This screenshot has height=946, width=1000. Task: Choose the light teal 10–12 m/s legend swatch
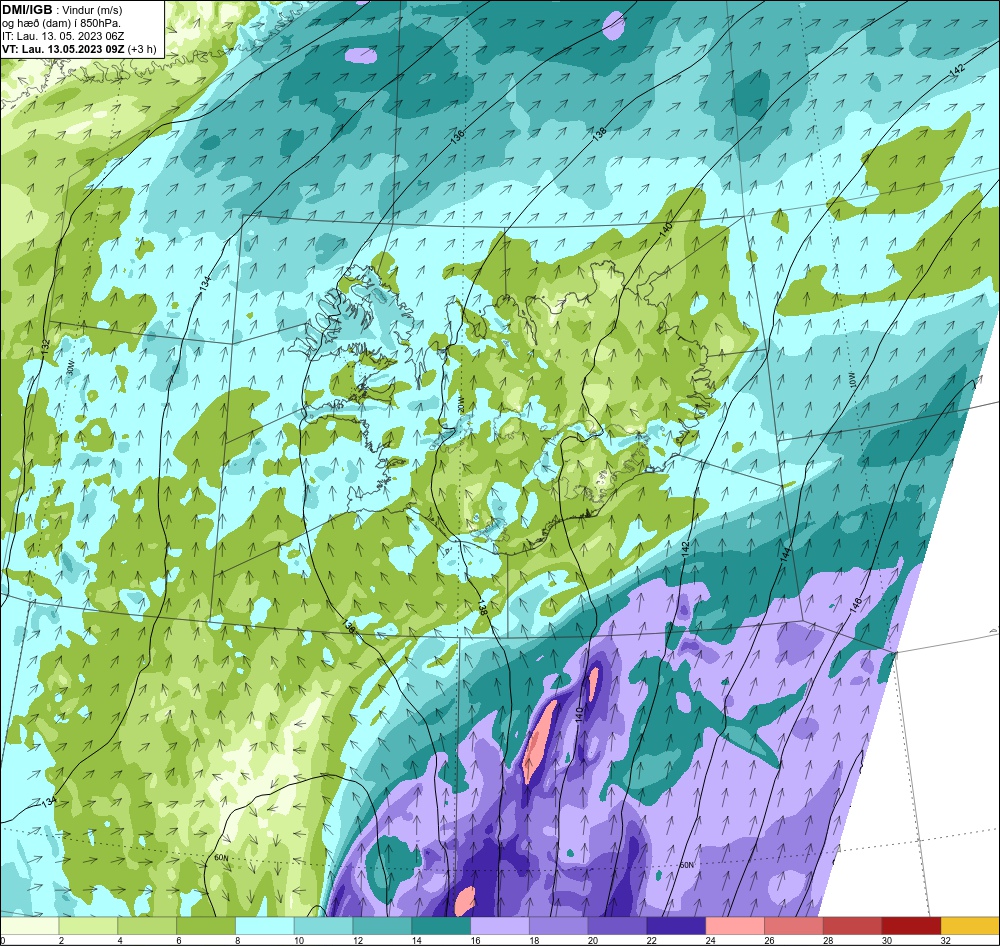click(x=323, y=926)
